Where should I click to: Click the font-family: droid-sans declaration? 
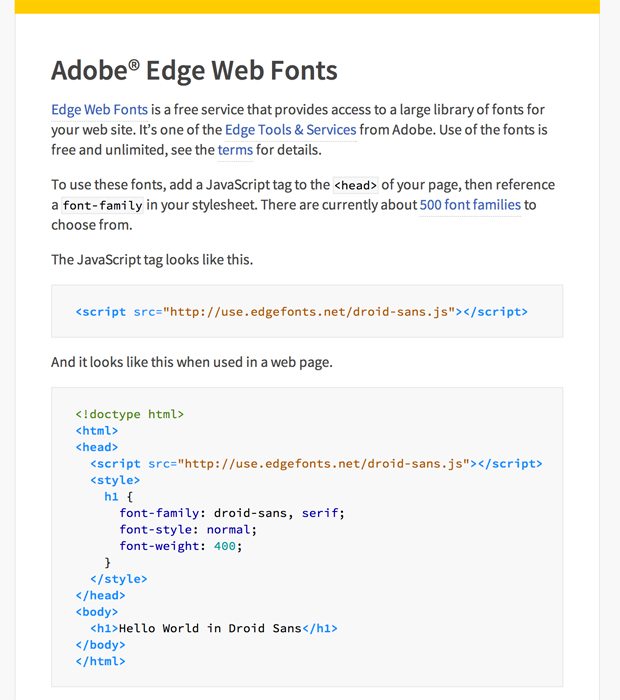[232, 513]
